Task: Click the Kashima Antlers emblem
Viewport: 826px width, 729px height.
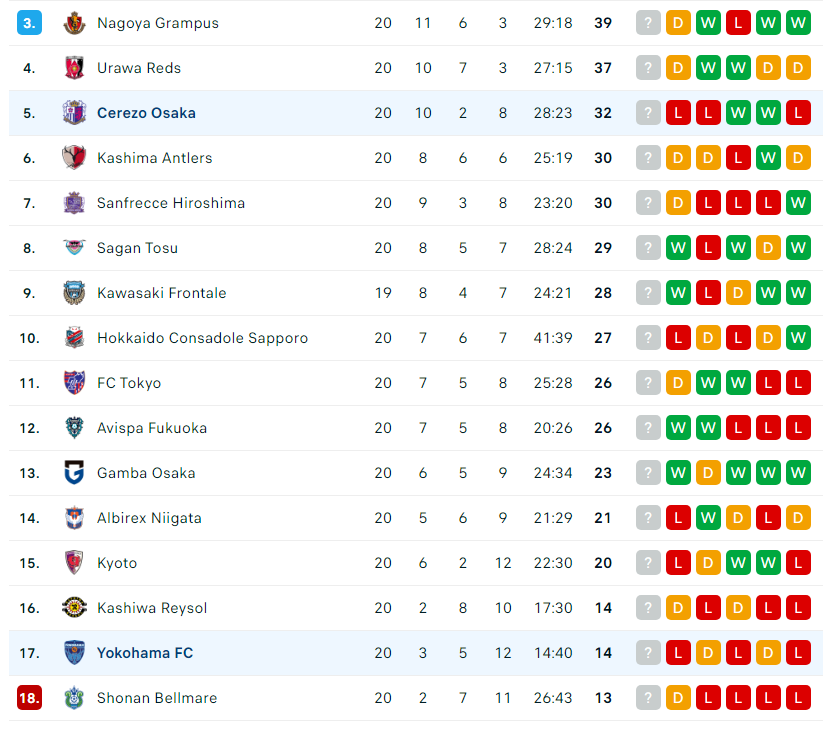Action: 74,158
